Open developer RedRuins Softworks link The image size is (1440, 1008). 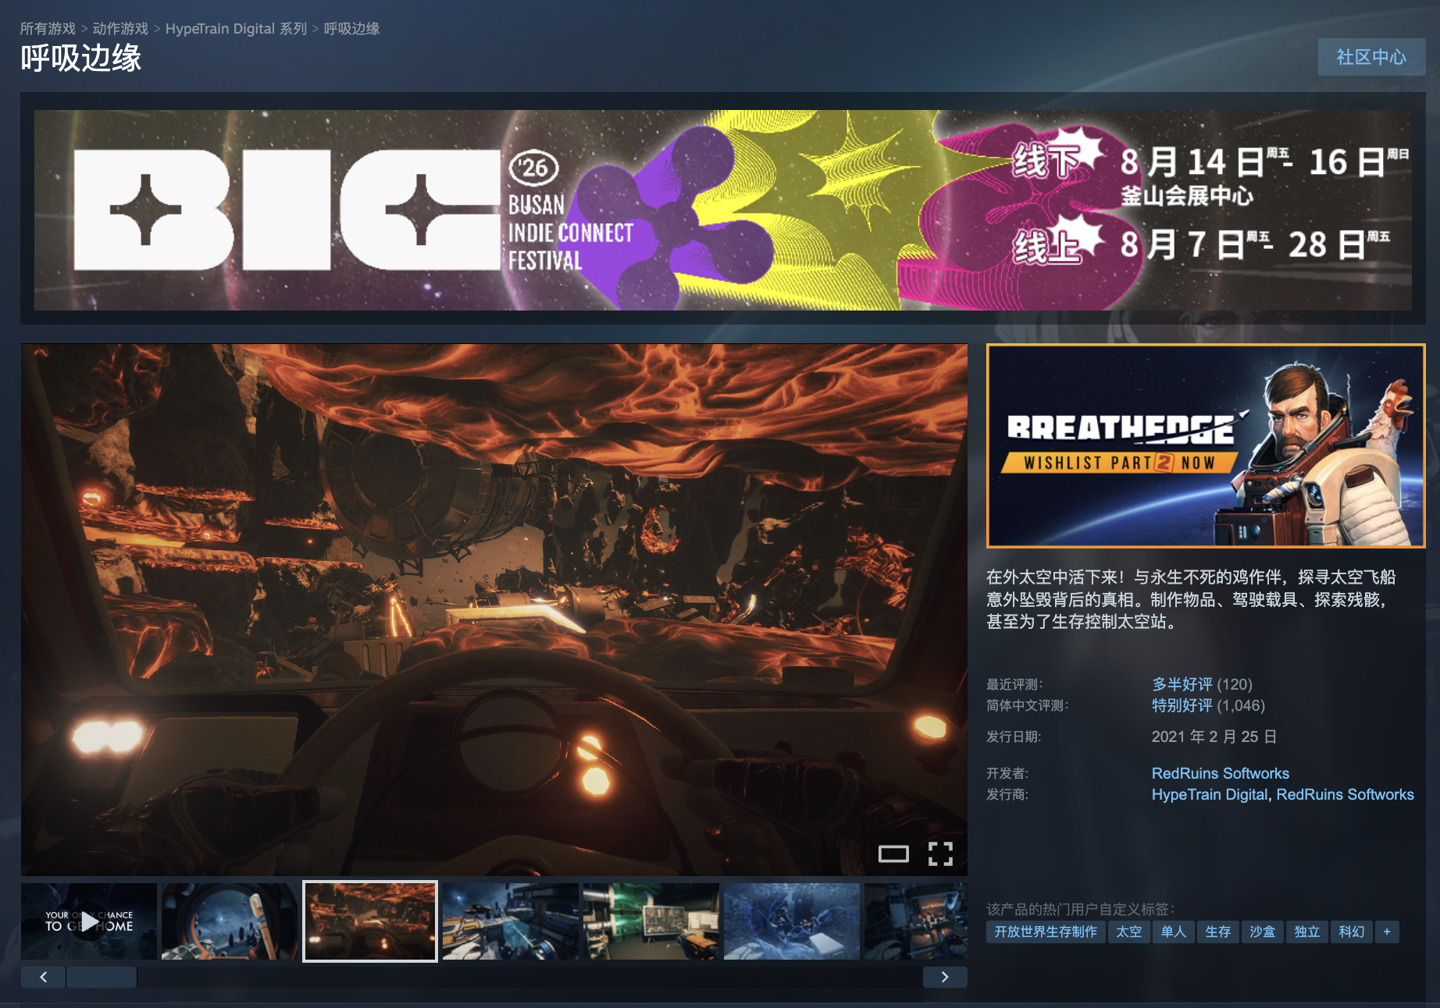[1220, 773]
